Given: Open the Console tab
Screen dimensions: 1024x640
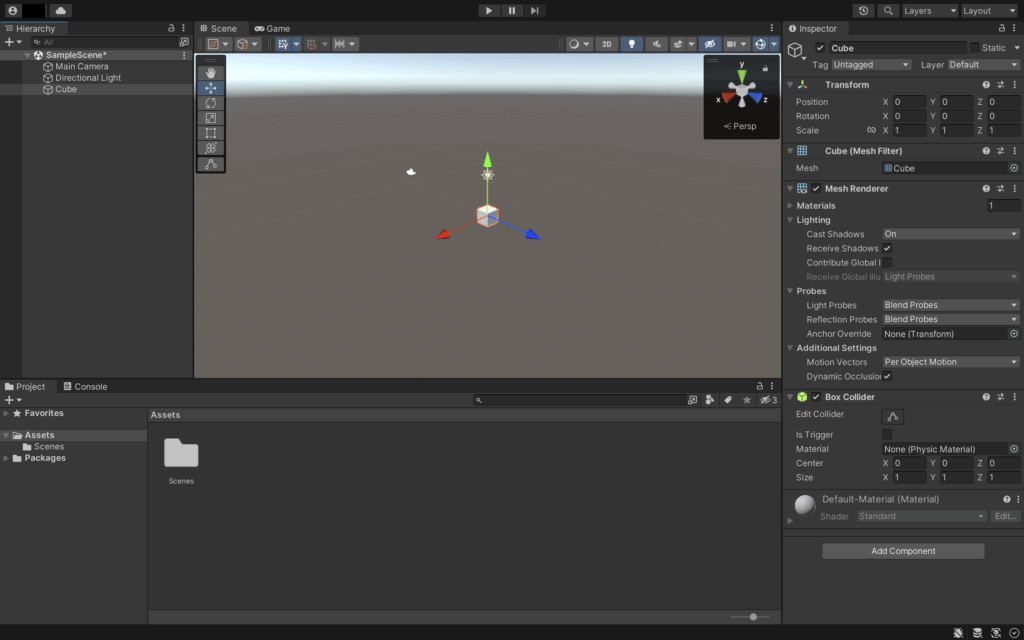Looking at the screenshot, I should [85, 387].
